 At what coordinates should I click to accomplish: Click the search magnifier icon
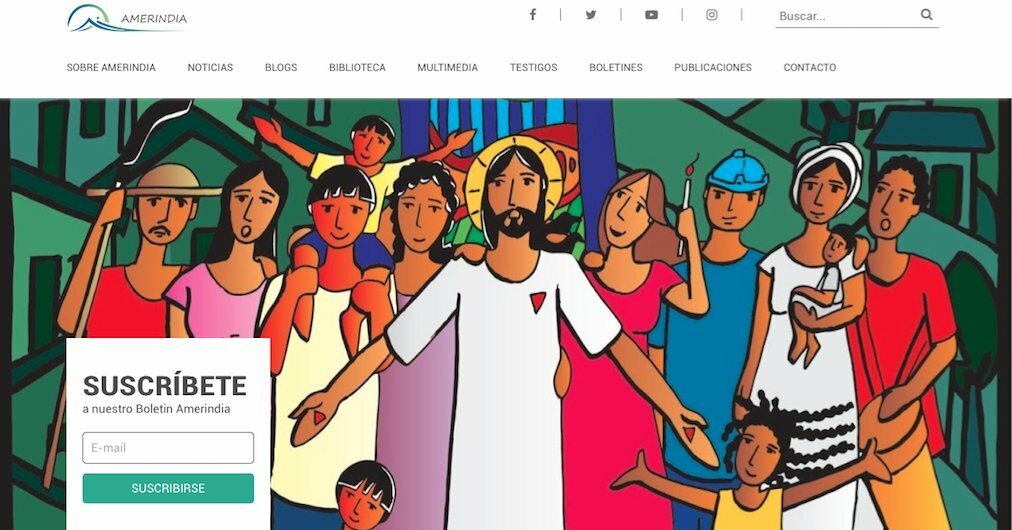(926, 14)
